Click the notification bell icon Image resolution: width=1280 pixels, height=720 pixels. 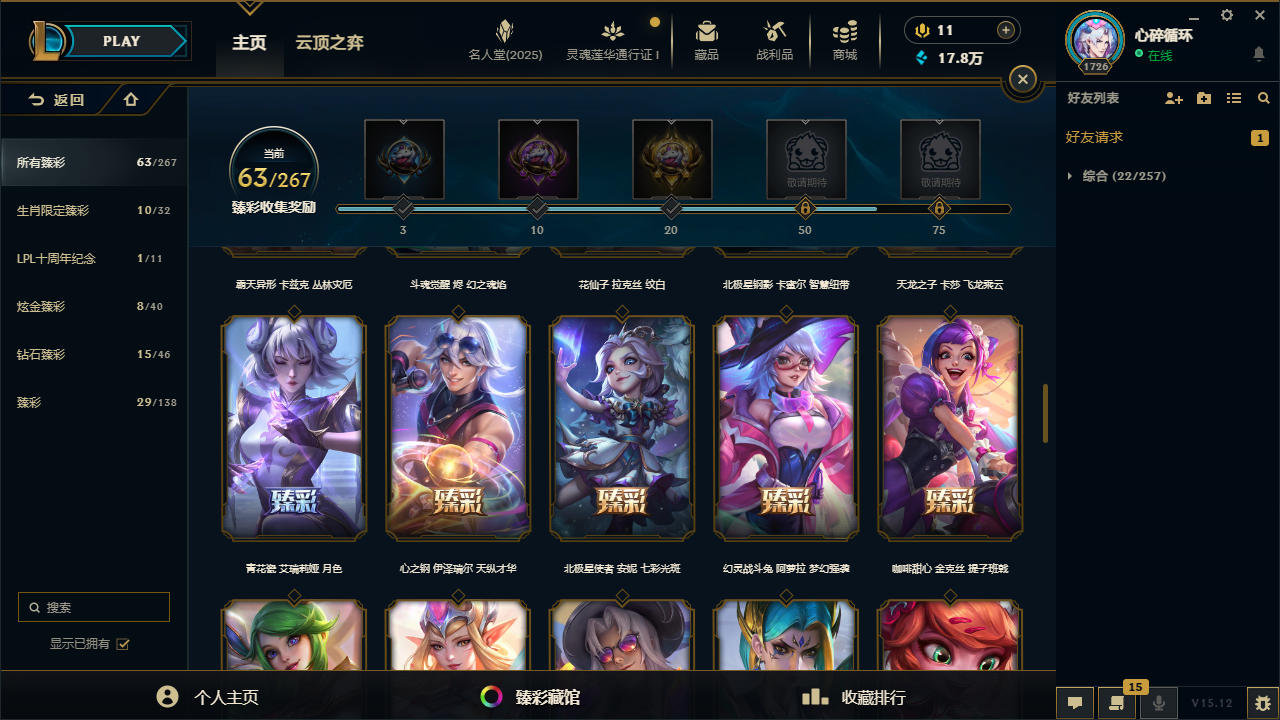(x=1258, y=53)
